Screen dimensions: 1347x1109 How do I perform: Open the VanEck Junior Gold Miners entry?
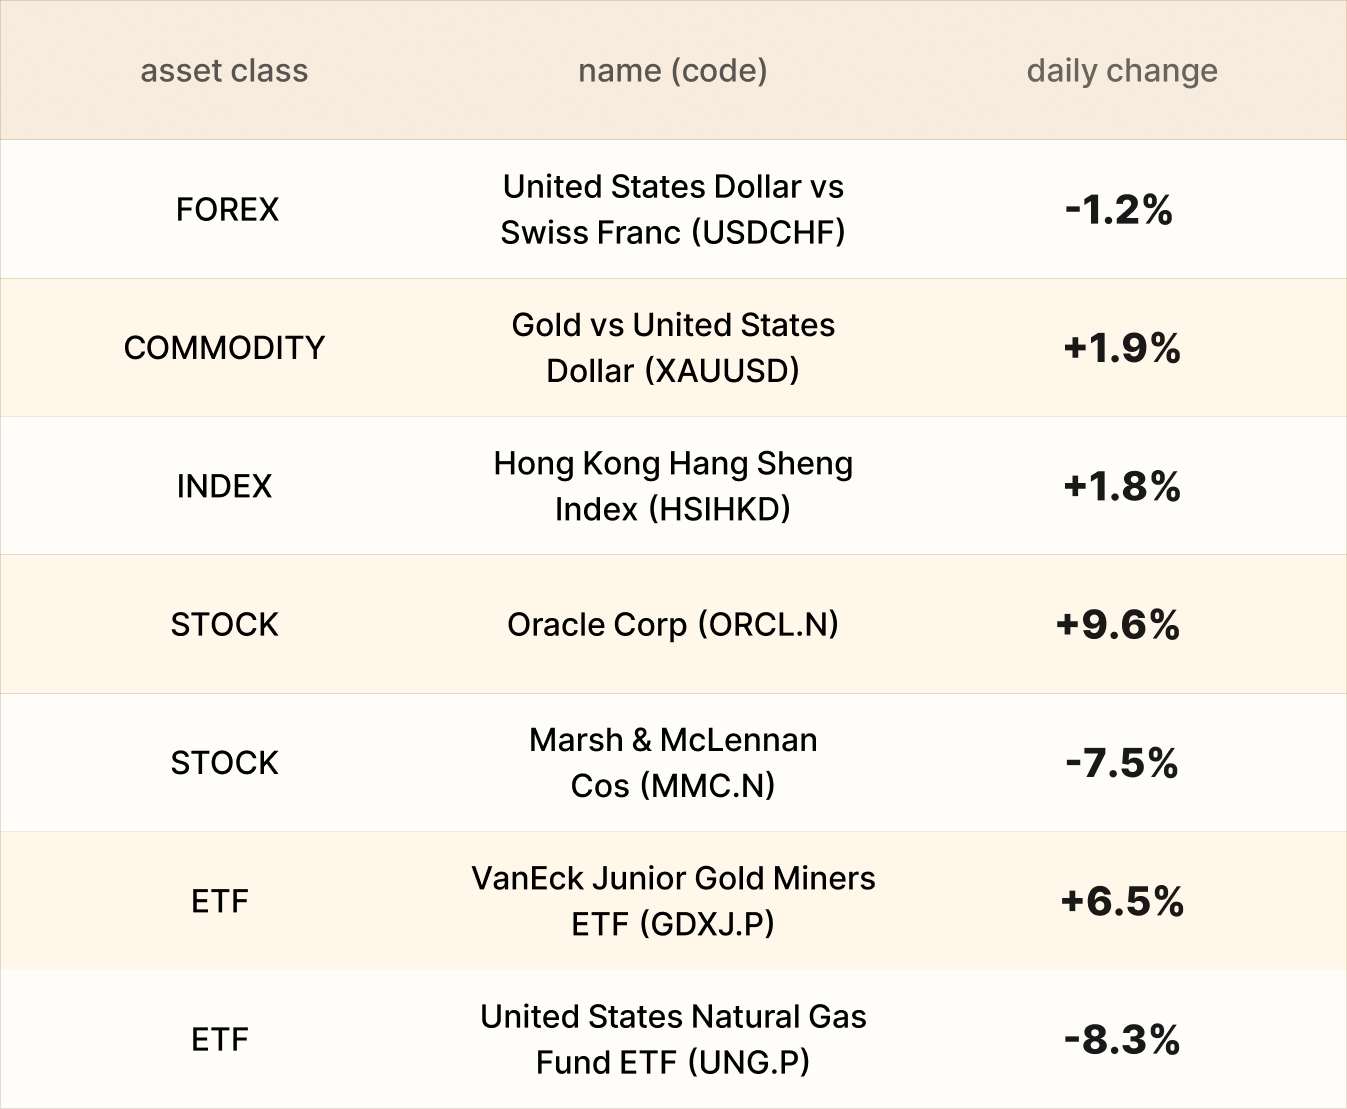tap(673, 901)
